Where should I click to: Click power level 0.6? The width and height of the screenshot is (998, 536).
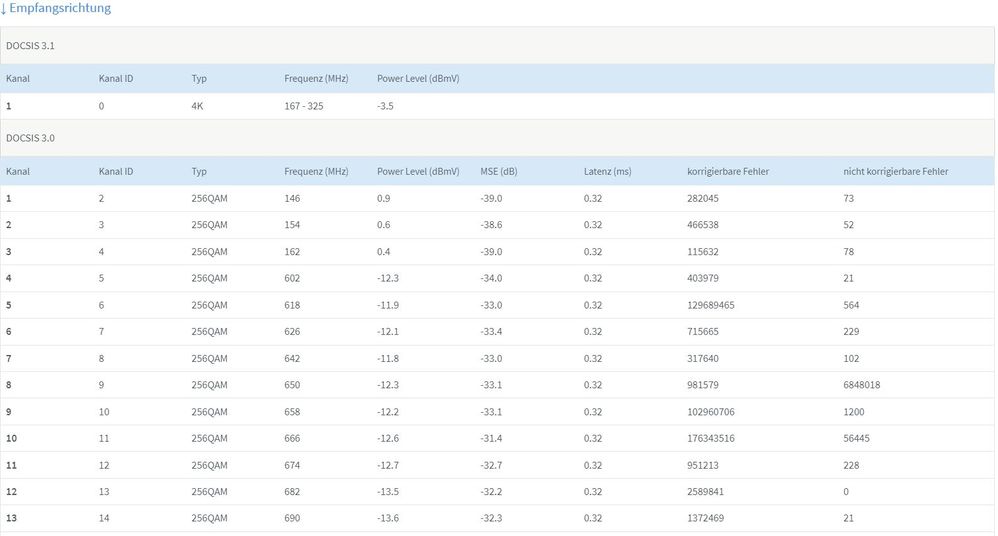384,225
